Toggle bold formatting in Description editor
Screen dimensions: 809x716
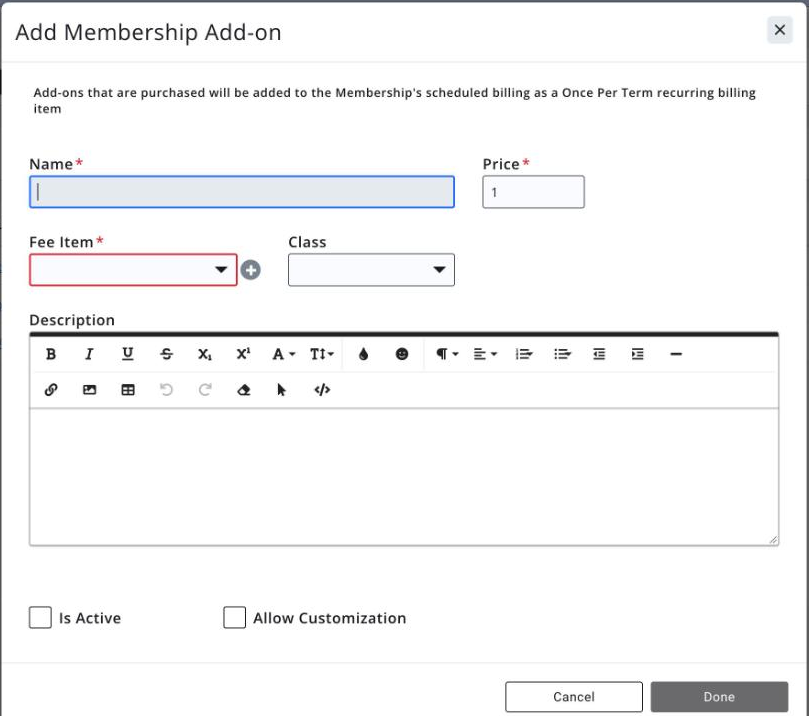pos(51,354)
